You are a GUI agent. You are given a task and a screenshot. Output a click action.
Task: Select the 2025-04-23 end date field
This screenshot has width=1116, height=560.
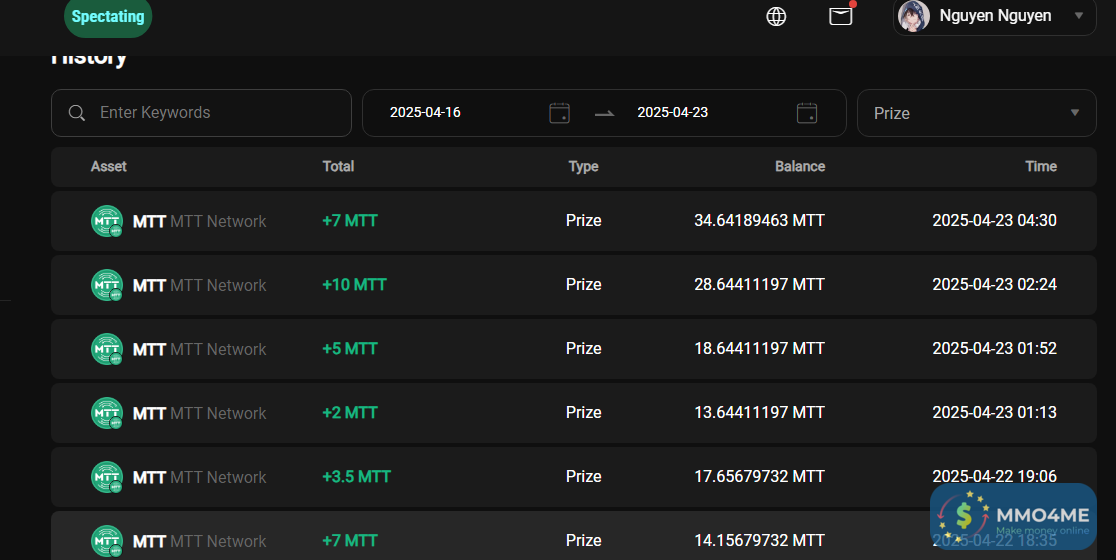coord(672,113)
